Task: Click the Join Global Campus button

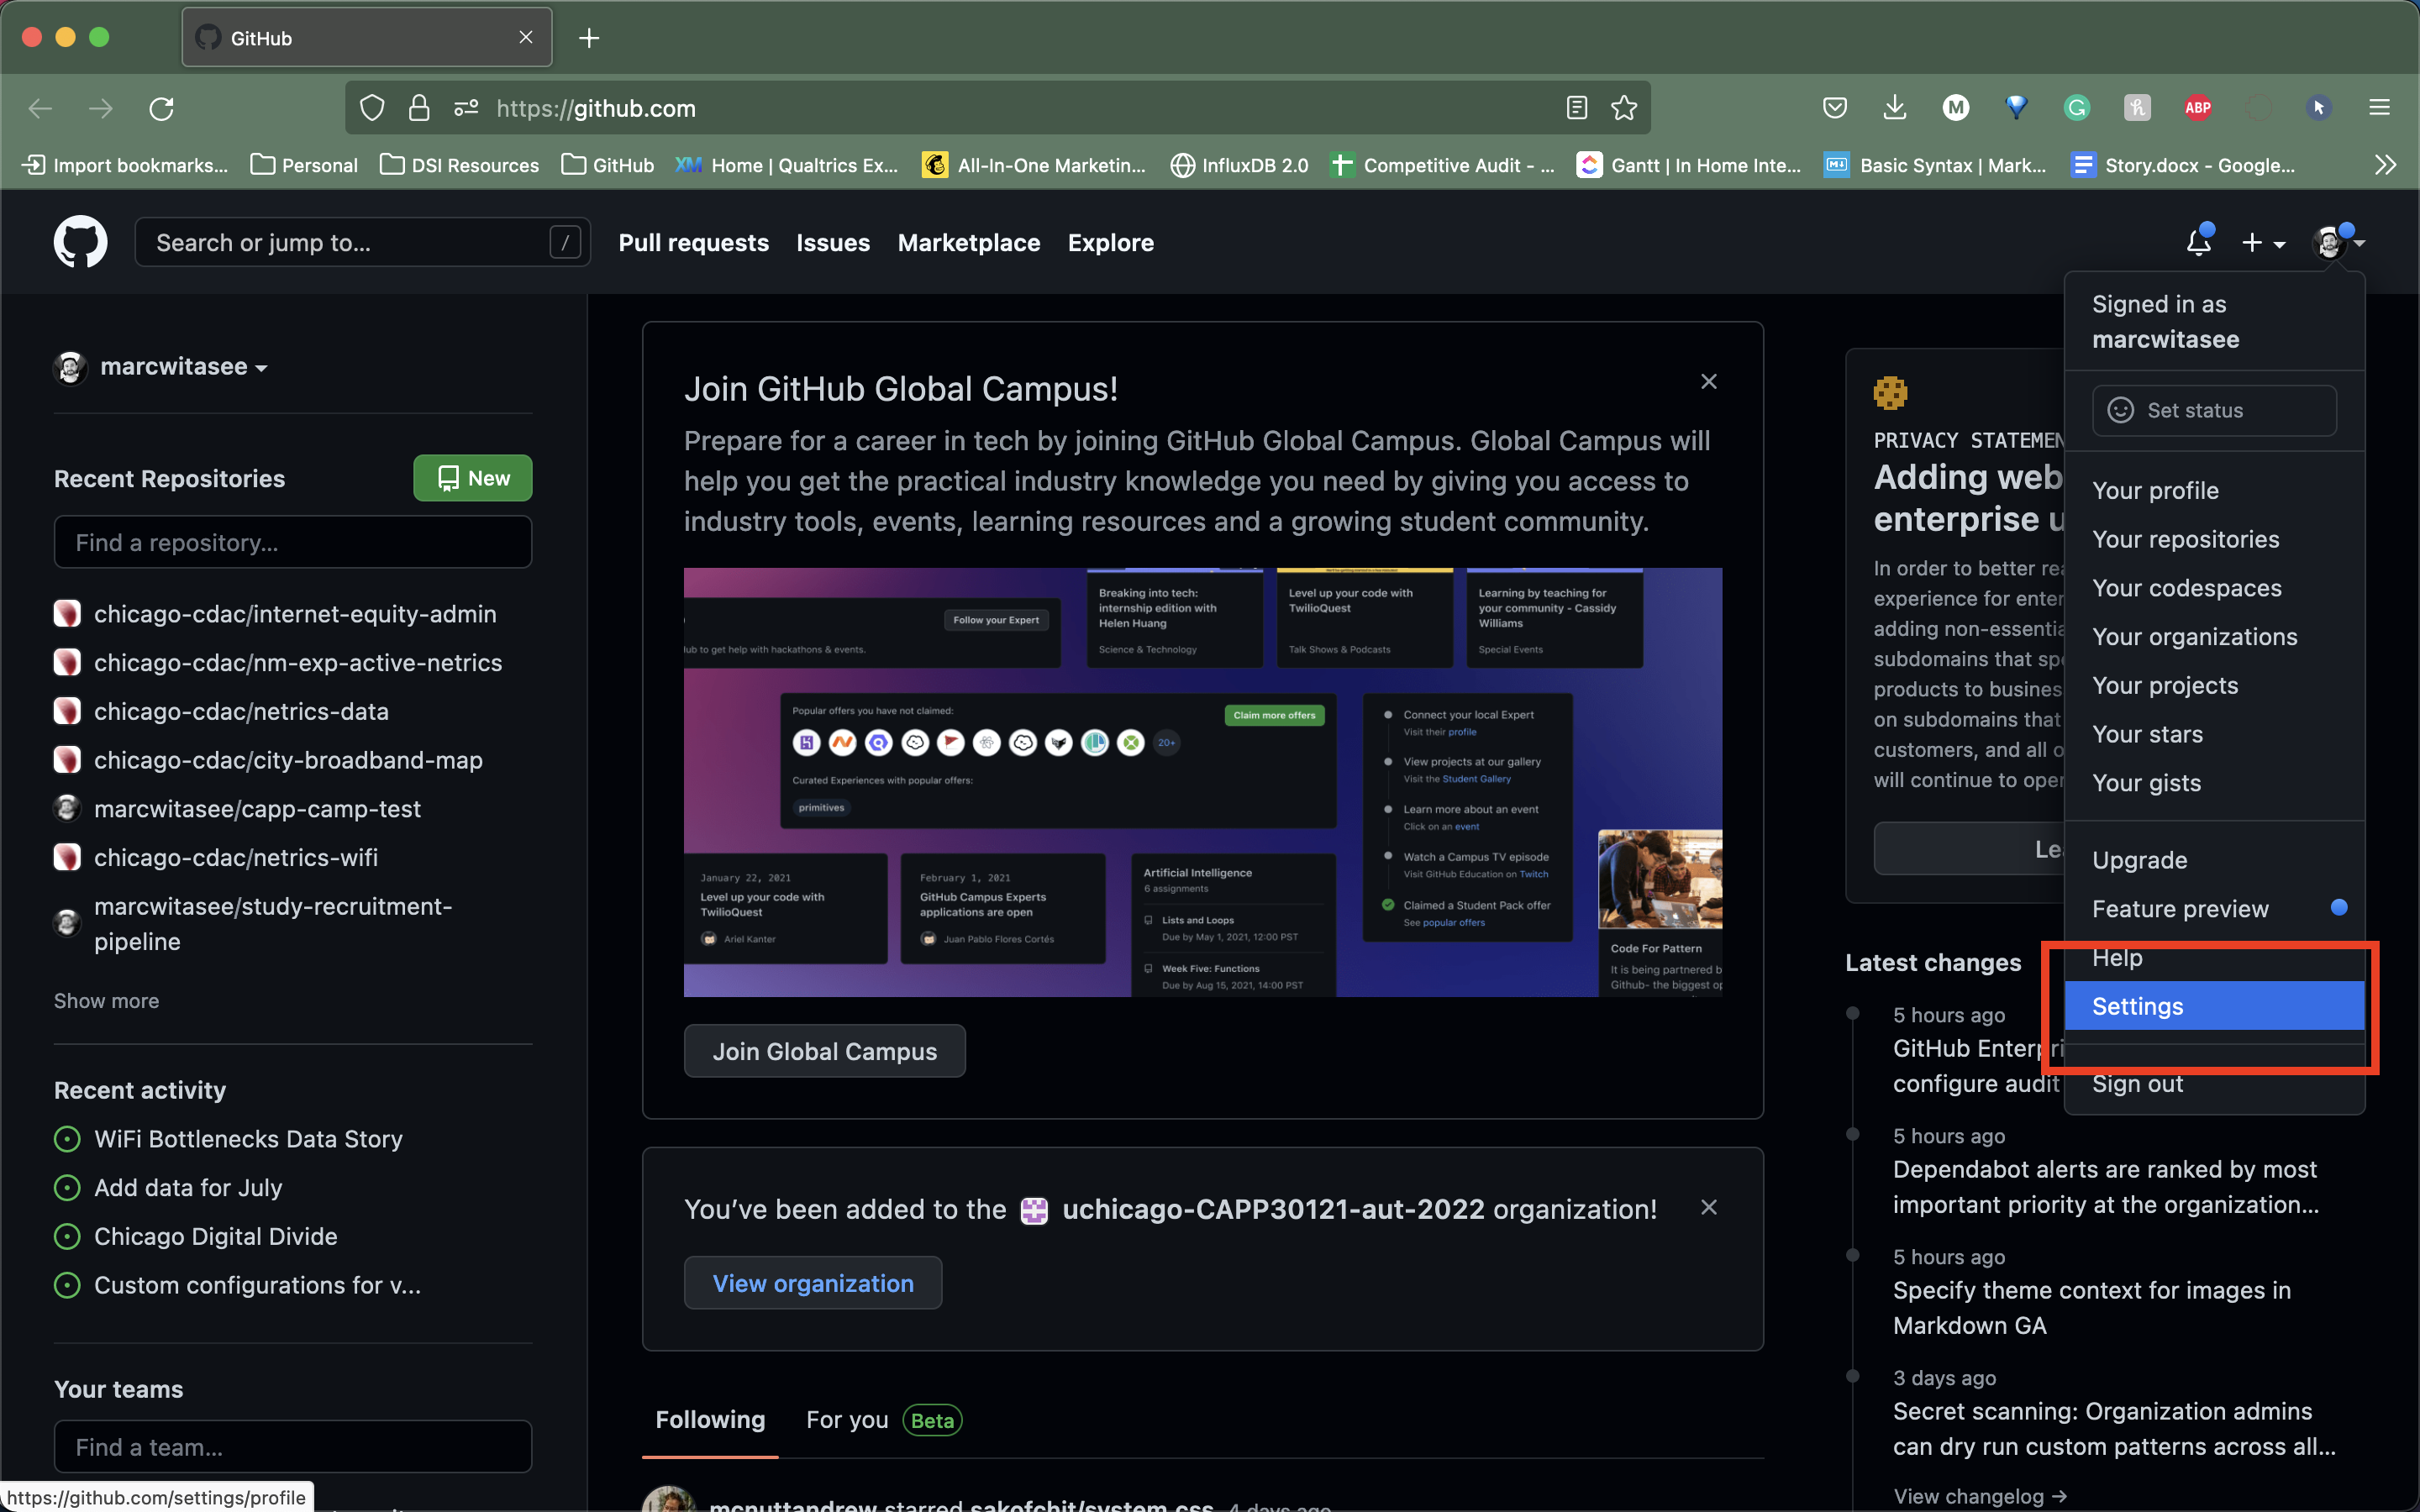Action: (824, 1051)
